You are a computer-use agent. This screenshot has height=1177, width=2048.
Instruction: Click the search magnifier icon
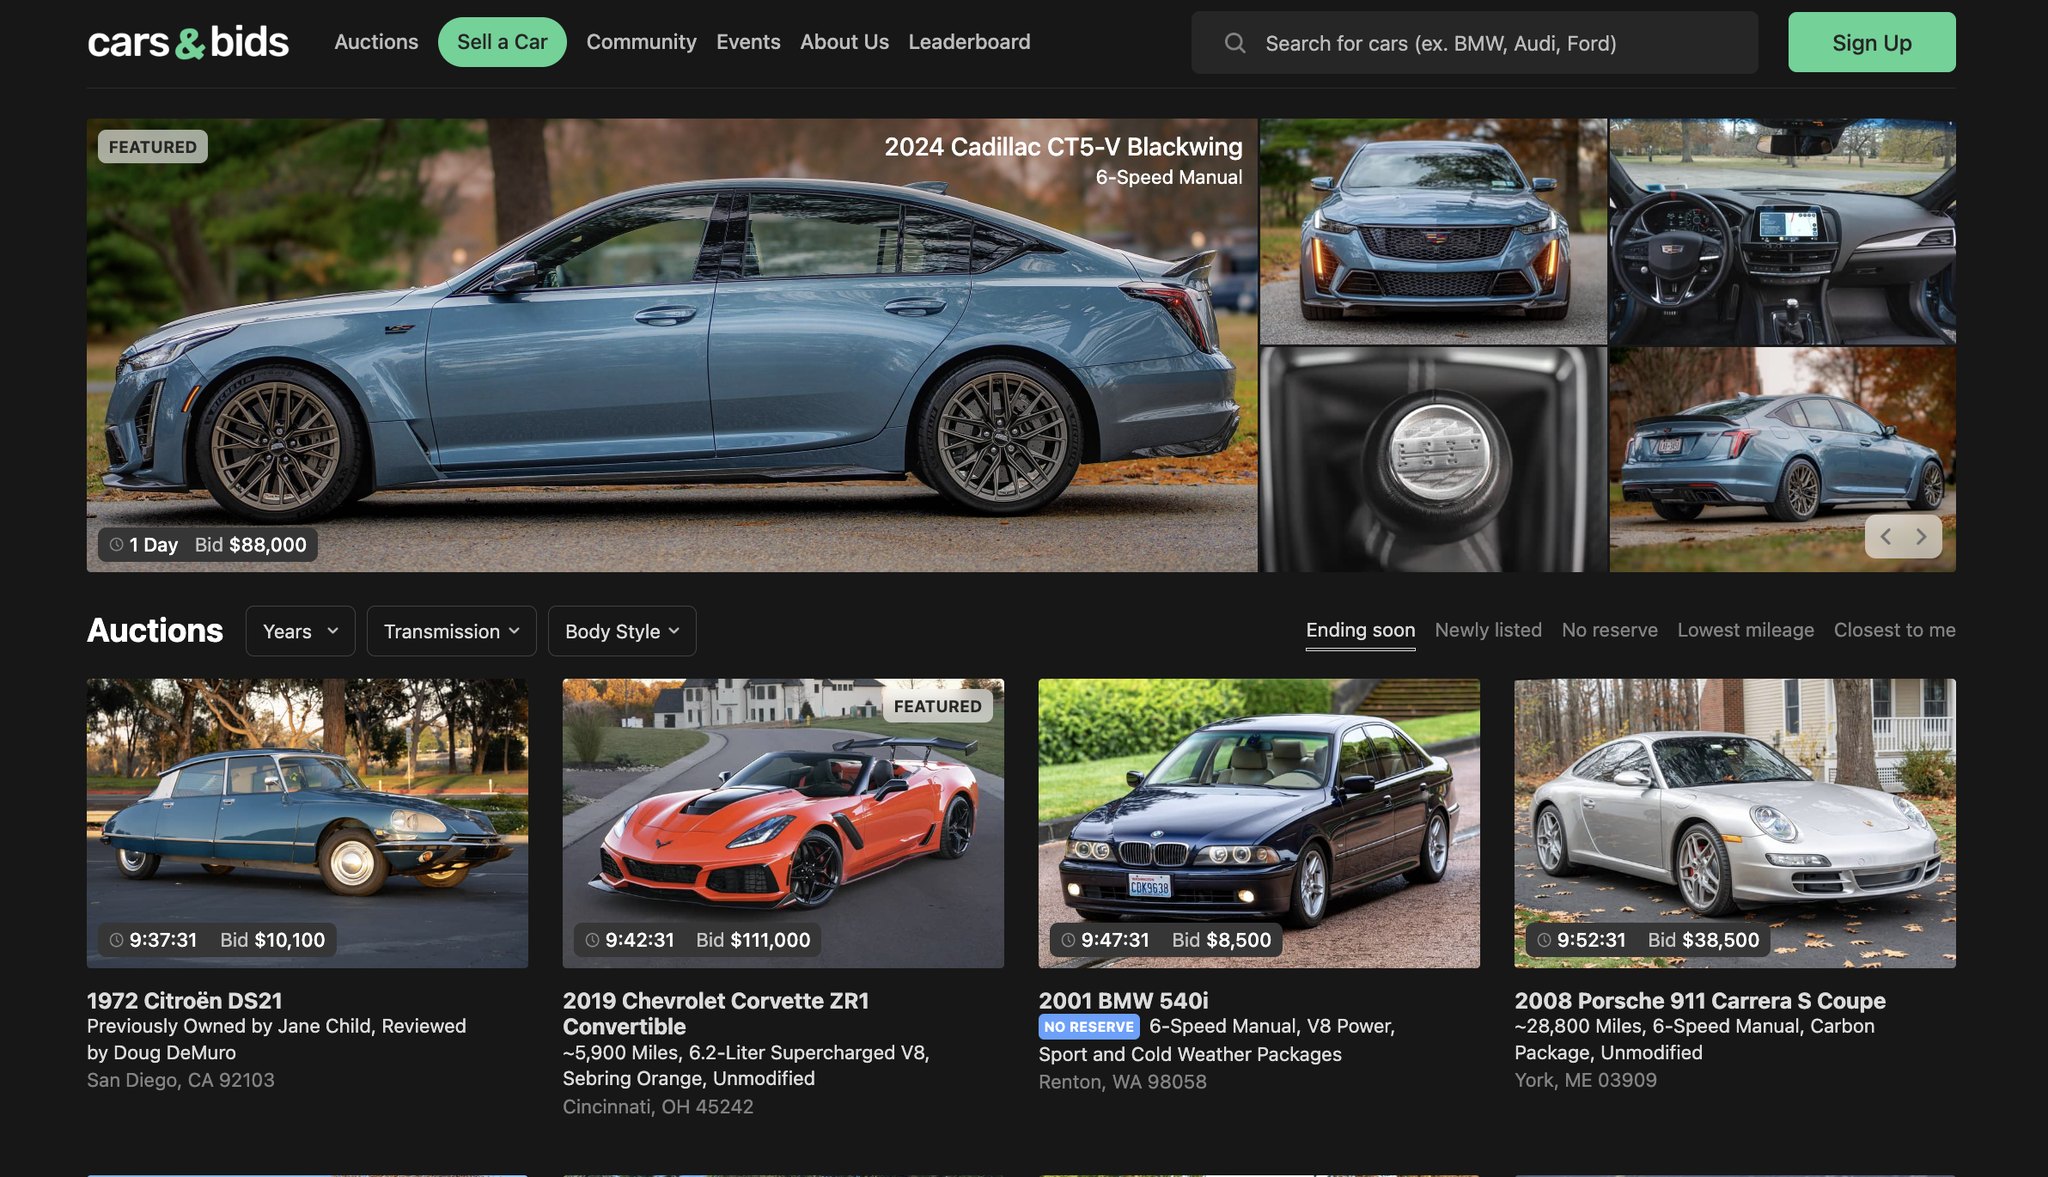pyautogui.click(x=1235, y=43)
